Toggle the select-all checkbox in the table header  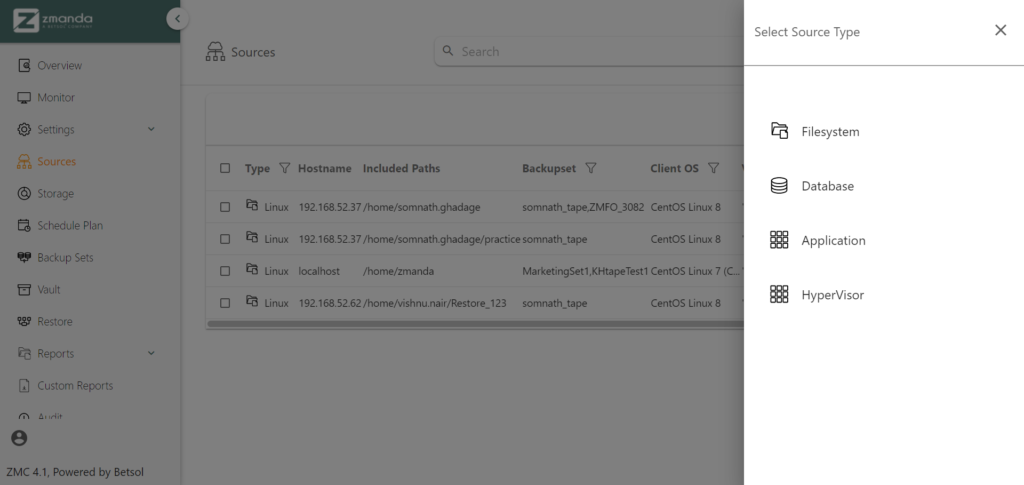[x=225, y=168]
